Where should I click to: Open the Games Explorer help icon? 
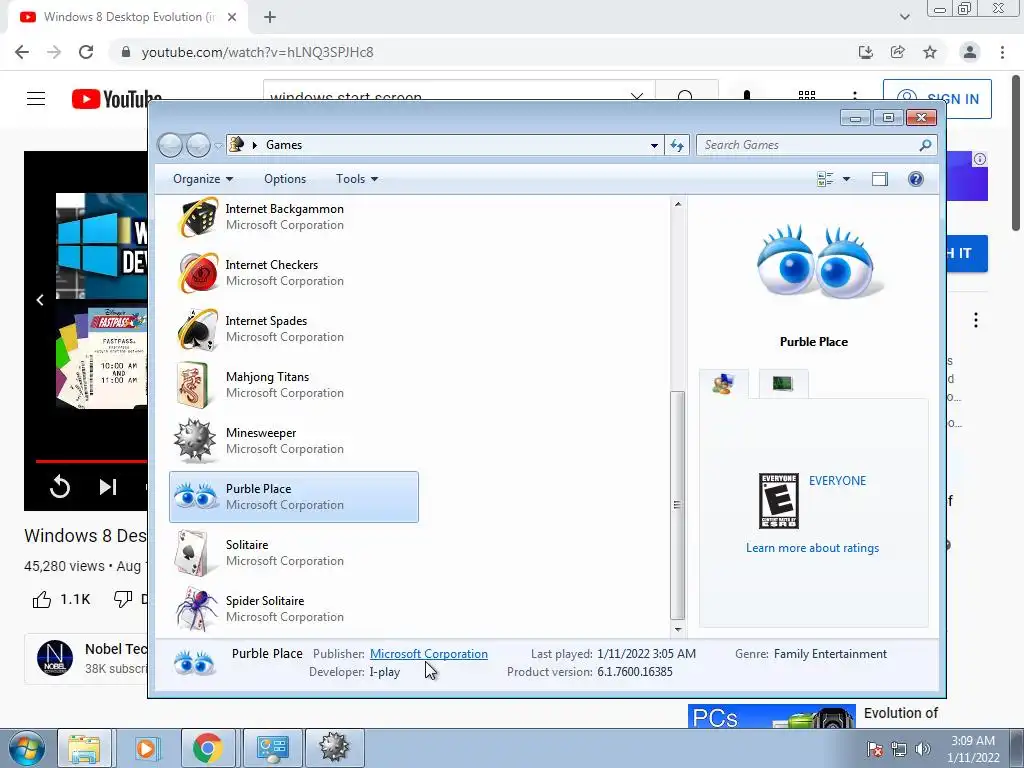click(916, 179)
